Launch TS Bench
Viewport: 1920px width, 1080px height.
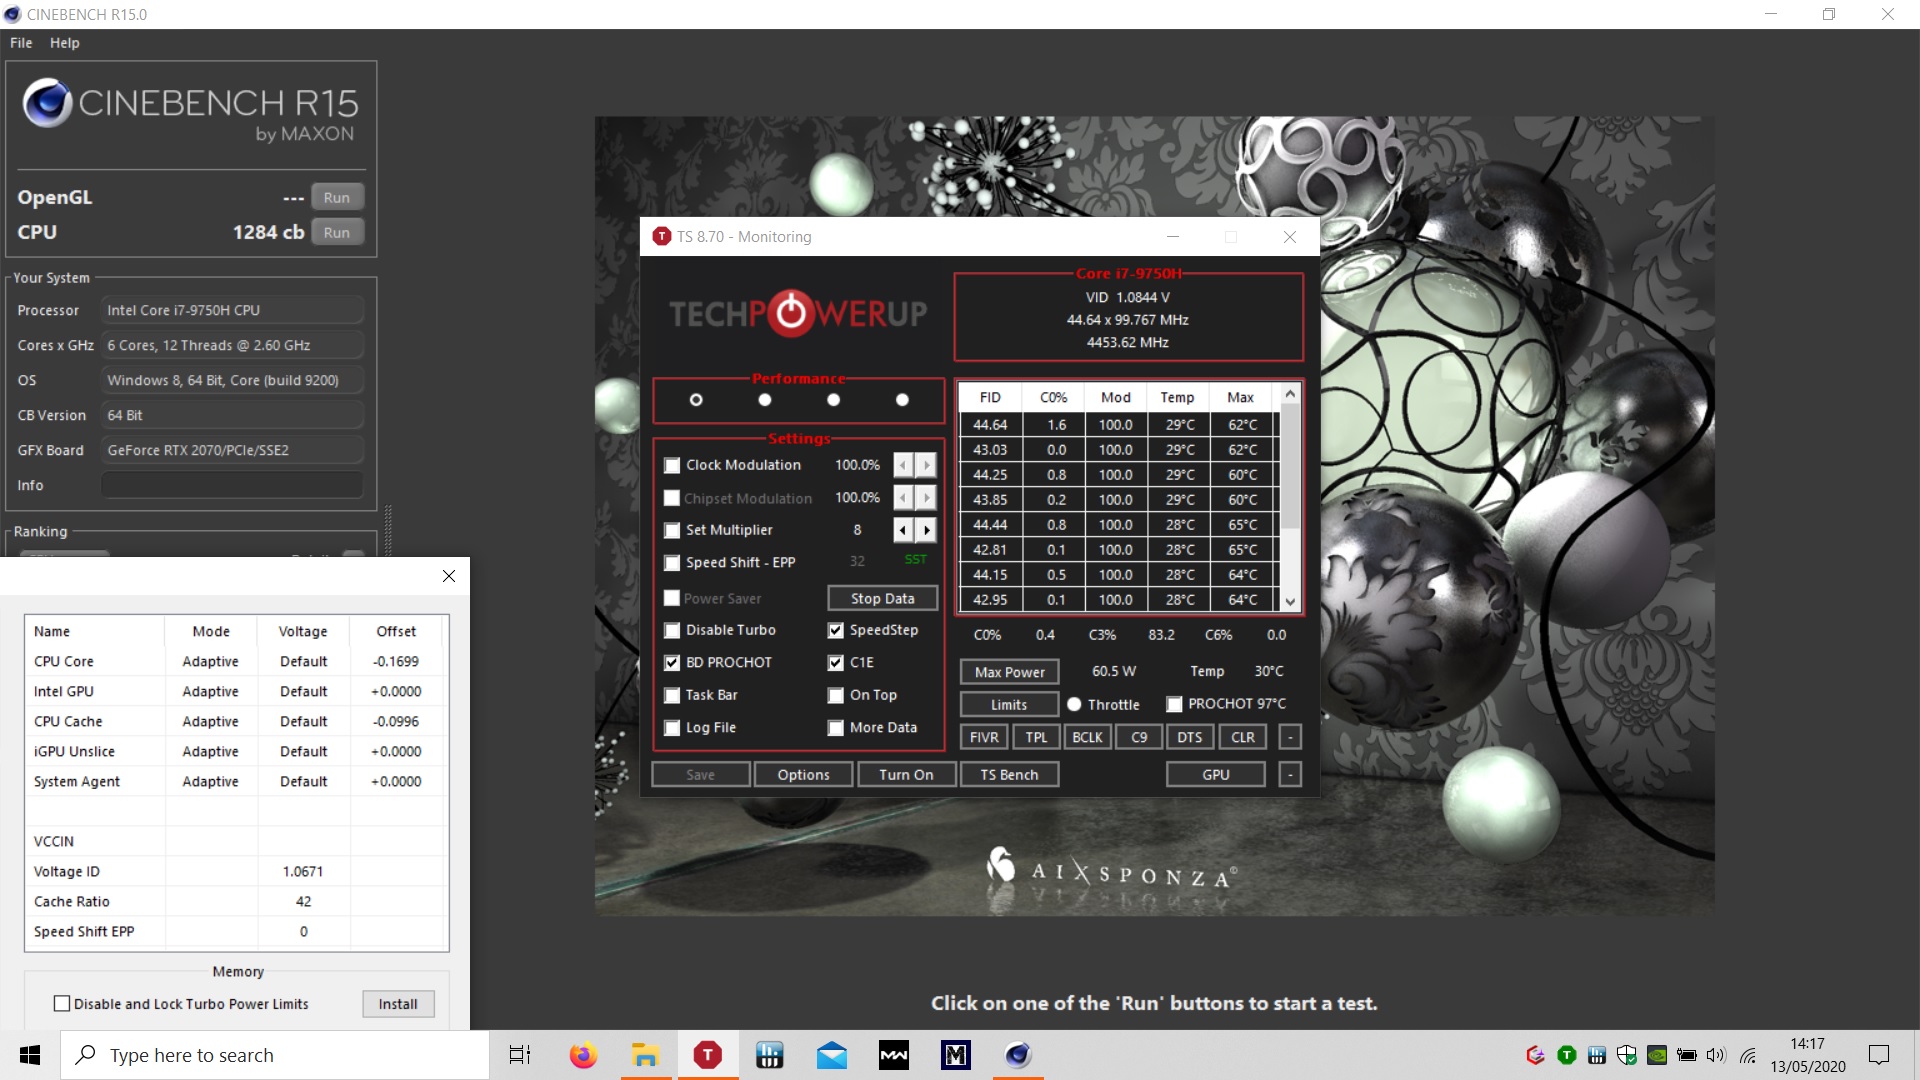click(1009, 774)
